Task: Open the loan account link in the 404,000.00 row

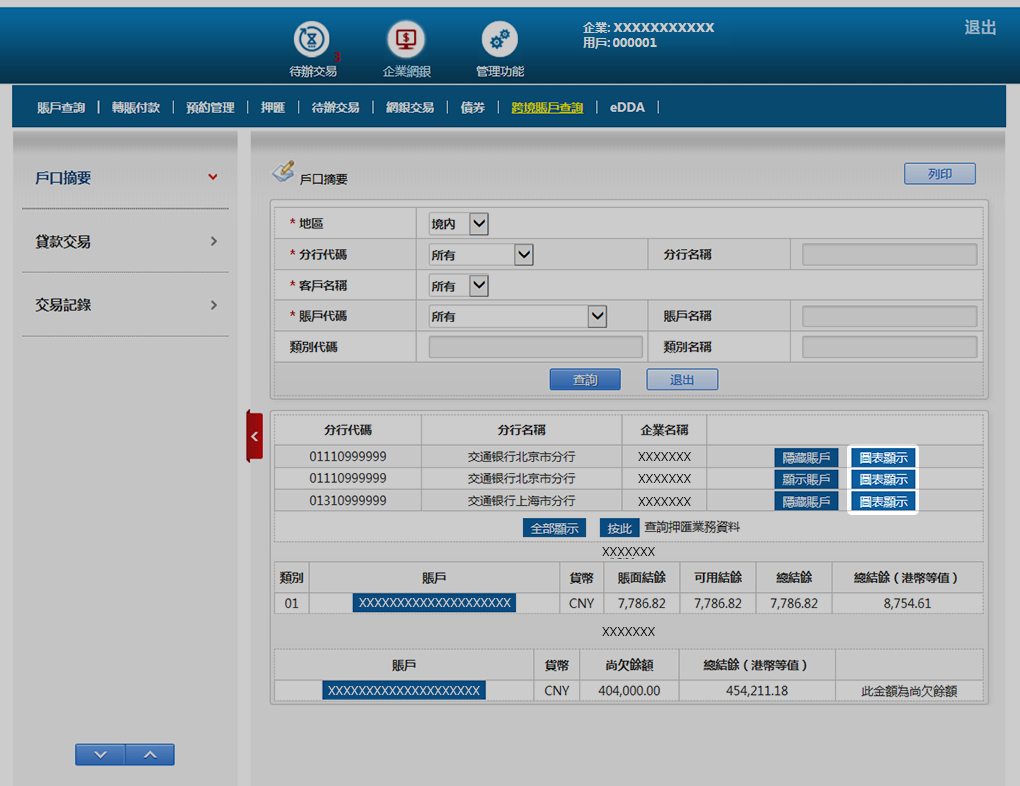Action: click(x=404, y=690)
